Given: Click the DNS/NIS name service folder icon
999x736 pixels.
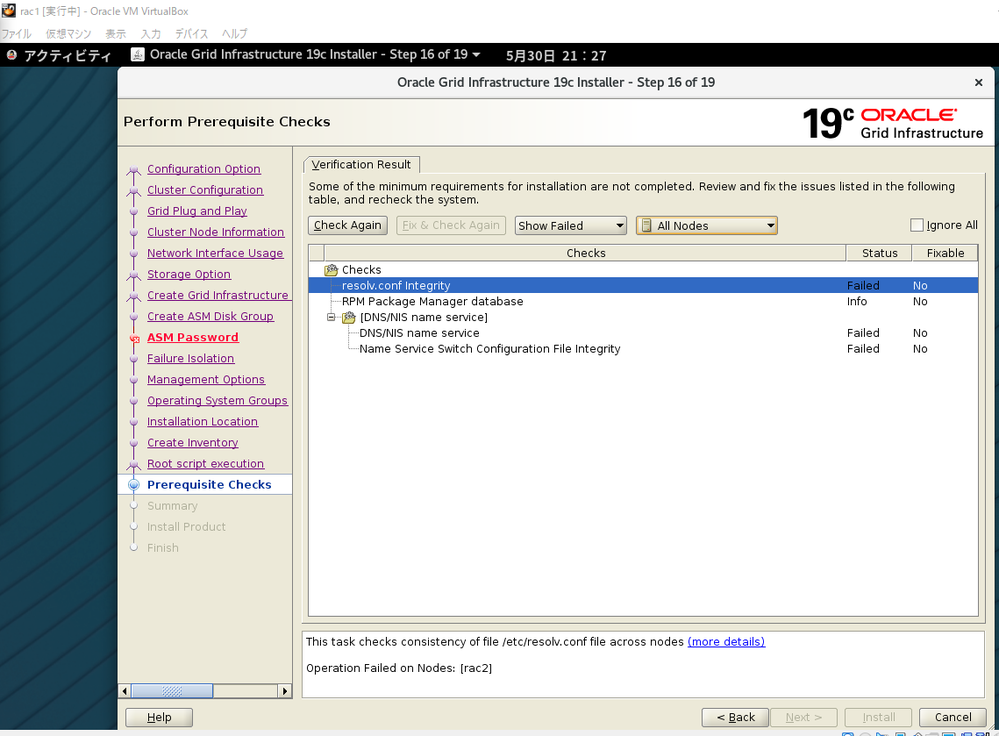Looking at the screenshot, I should click(349, 317).
